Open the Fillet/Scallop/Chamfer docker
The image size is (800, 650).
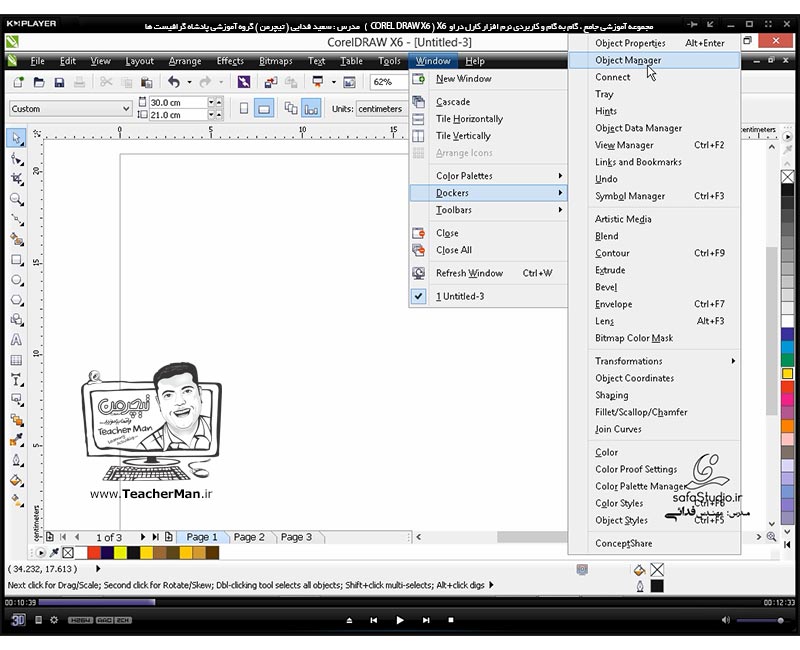[x=655, y=412]
